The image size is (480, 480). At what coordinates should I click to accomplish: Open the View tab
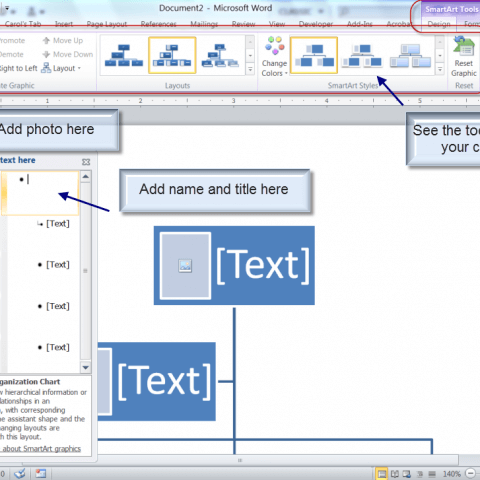click(x=277, y=24)
